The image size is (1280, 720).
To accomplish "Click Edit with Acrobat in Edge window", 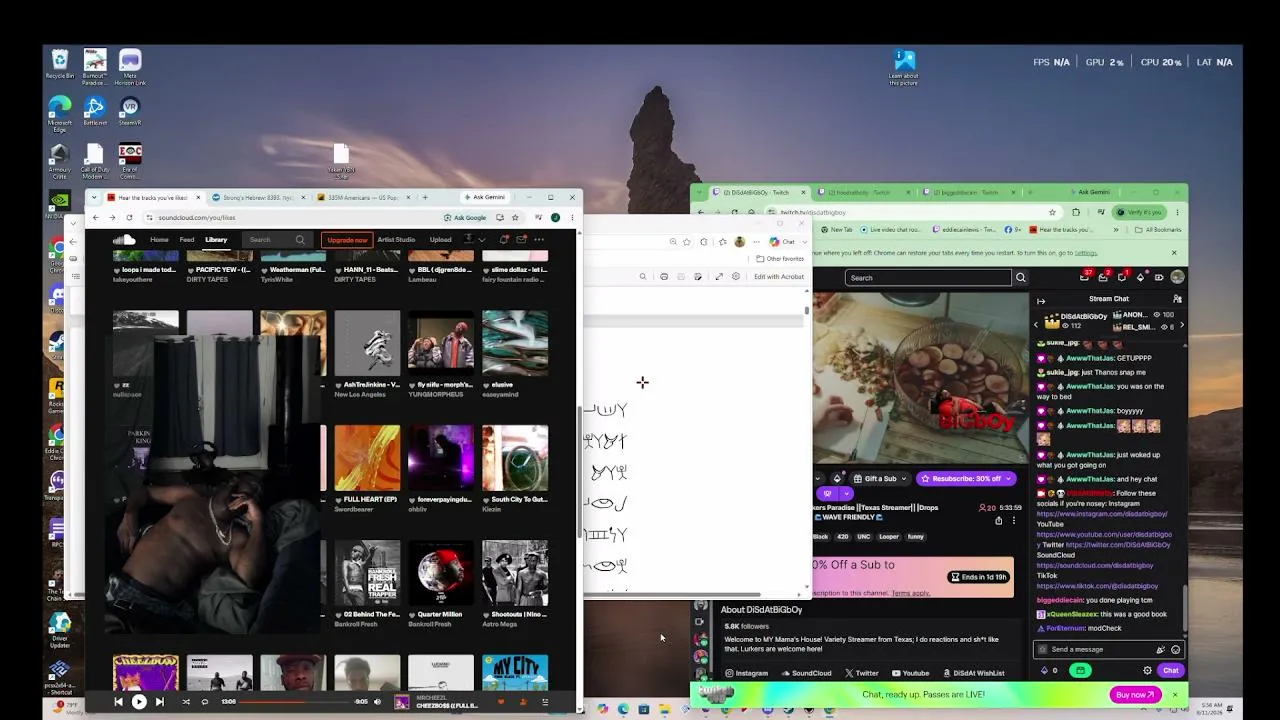I will click(x=778, y=277).
